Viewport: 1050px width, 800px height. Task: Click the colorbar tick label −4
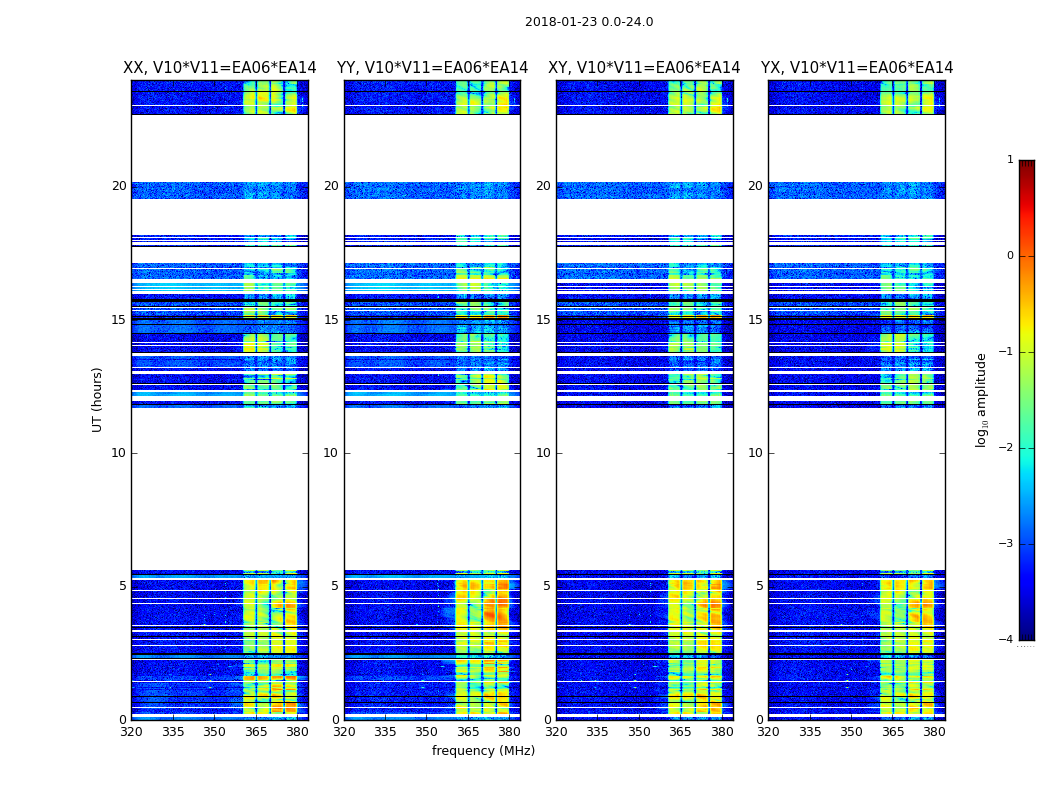tap(1006, 640)
